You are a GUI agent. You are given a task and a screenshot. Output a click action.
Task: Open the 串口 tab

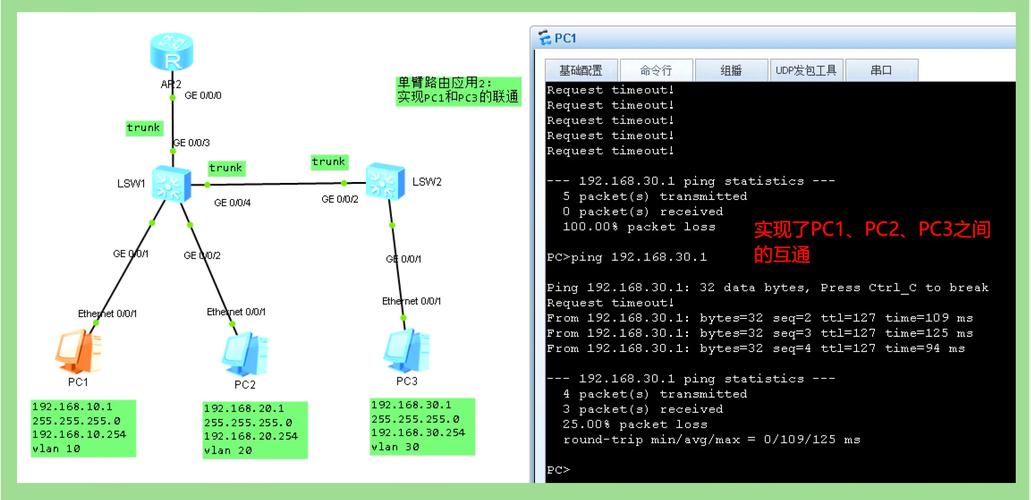(x=881, y=70)
